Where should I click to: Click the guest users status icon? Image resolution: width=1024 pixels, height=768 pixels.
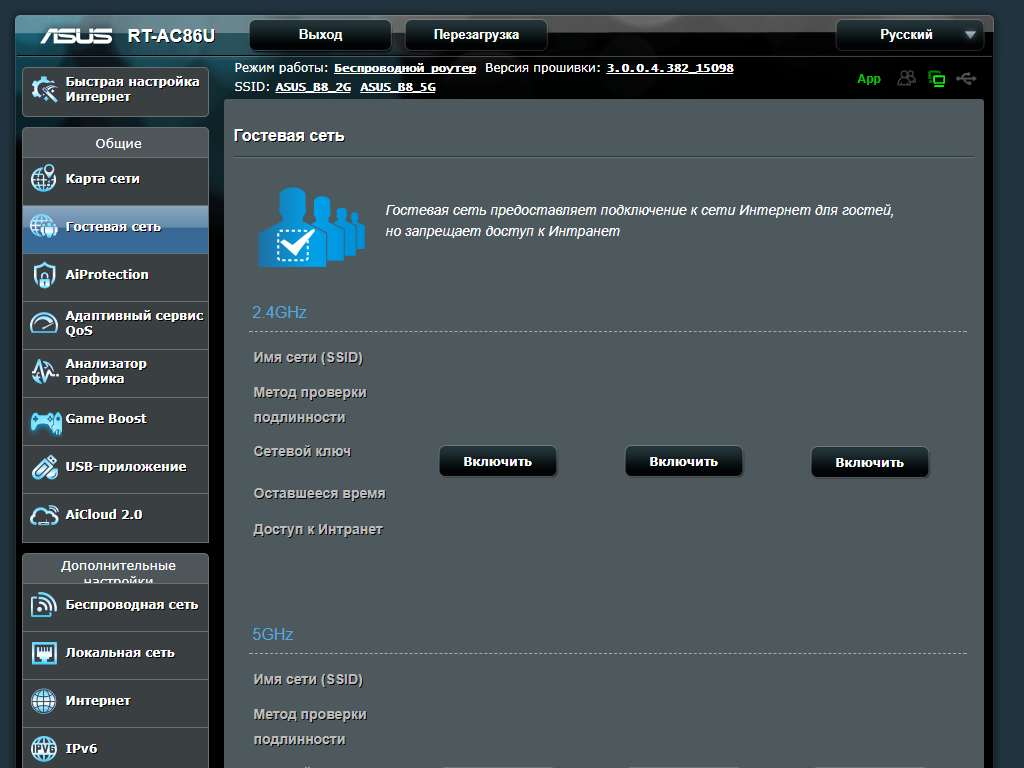(906, 78)
